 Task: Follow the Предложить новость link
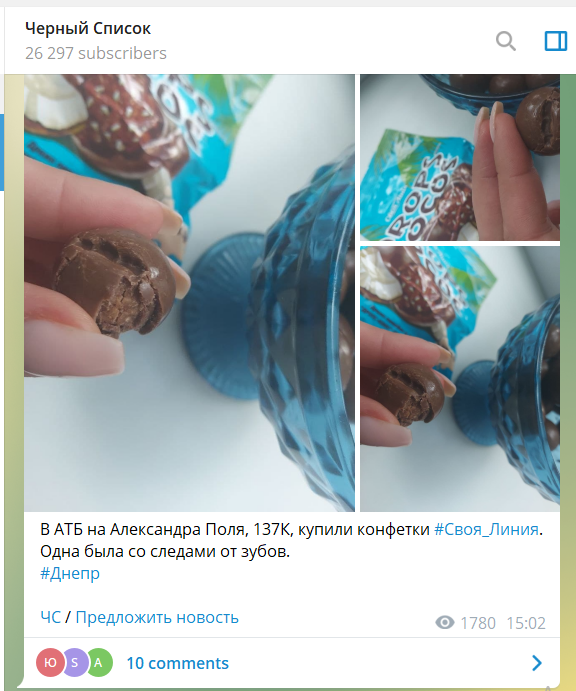click(157, 617)
